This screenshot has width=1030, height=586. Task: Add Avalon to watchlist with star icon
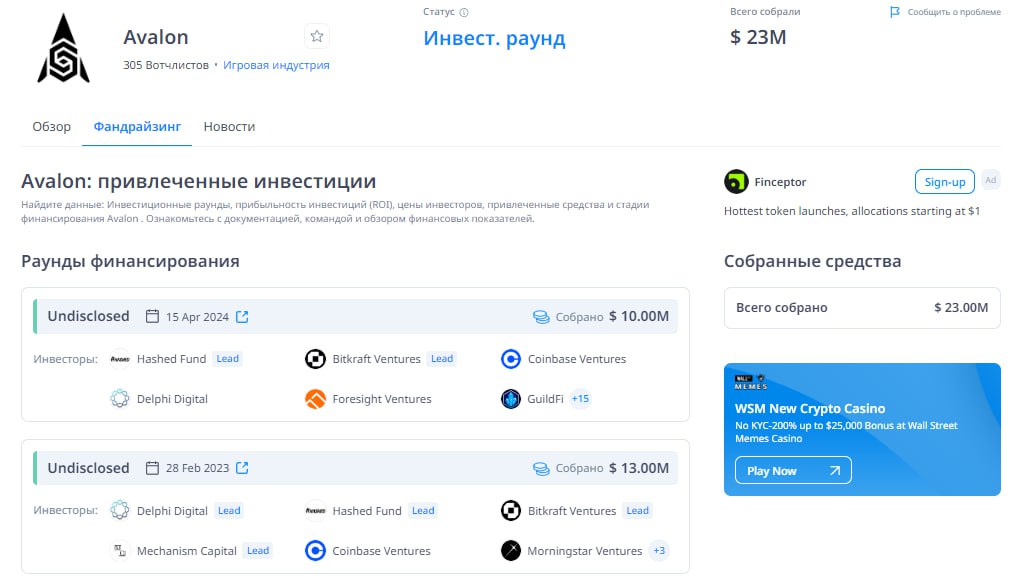(x=317, y=36)
